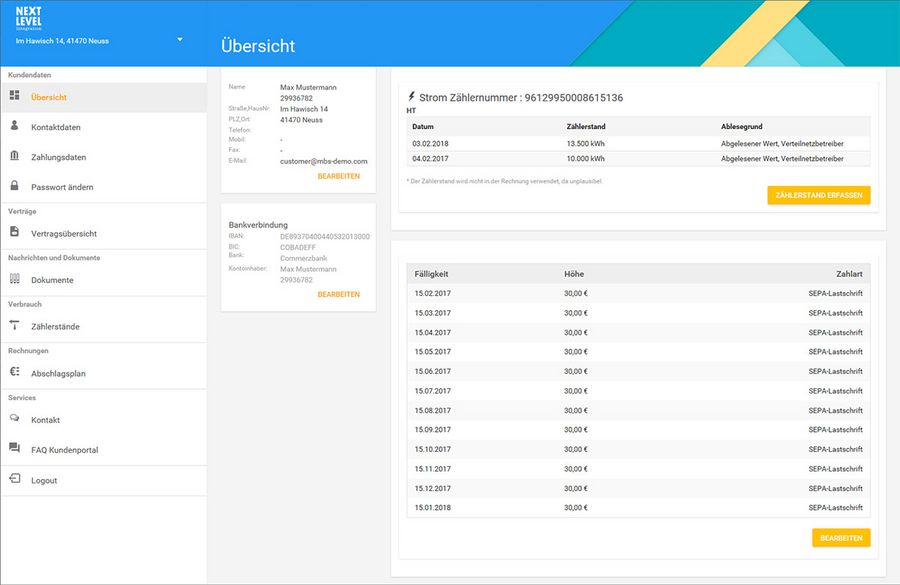
Task: Click the Dokumente folders icon
Action: 15,278
